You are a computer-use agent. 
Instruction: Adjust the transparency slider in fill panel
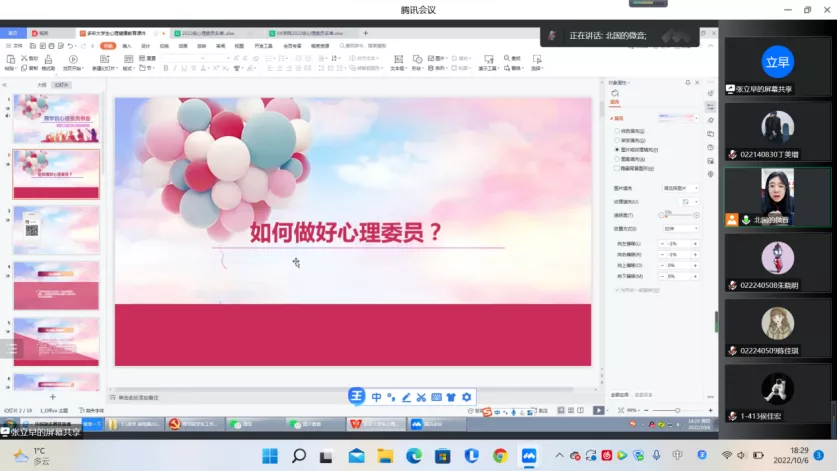point(666,215)
